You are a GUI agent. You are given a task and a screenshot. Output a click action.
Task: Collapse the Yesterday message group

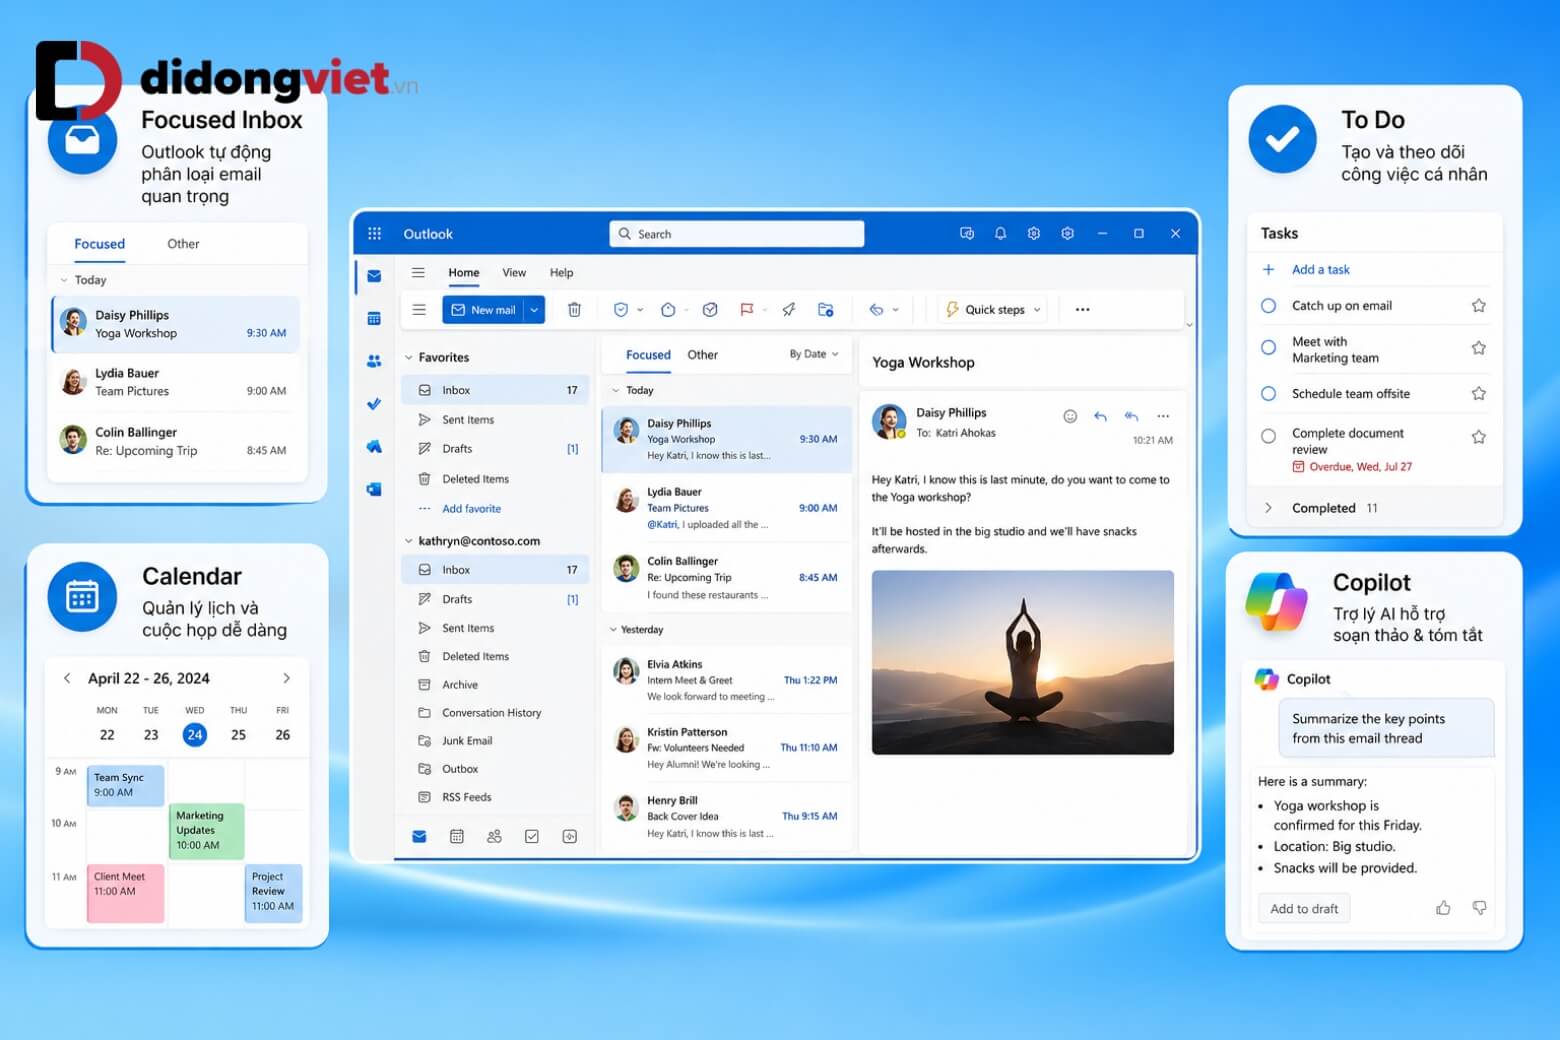tap(613, 630)
